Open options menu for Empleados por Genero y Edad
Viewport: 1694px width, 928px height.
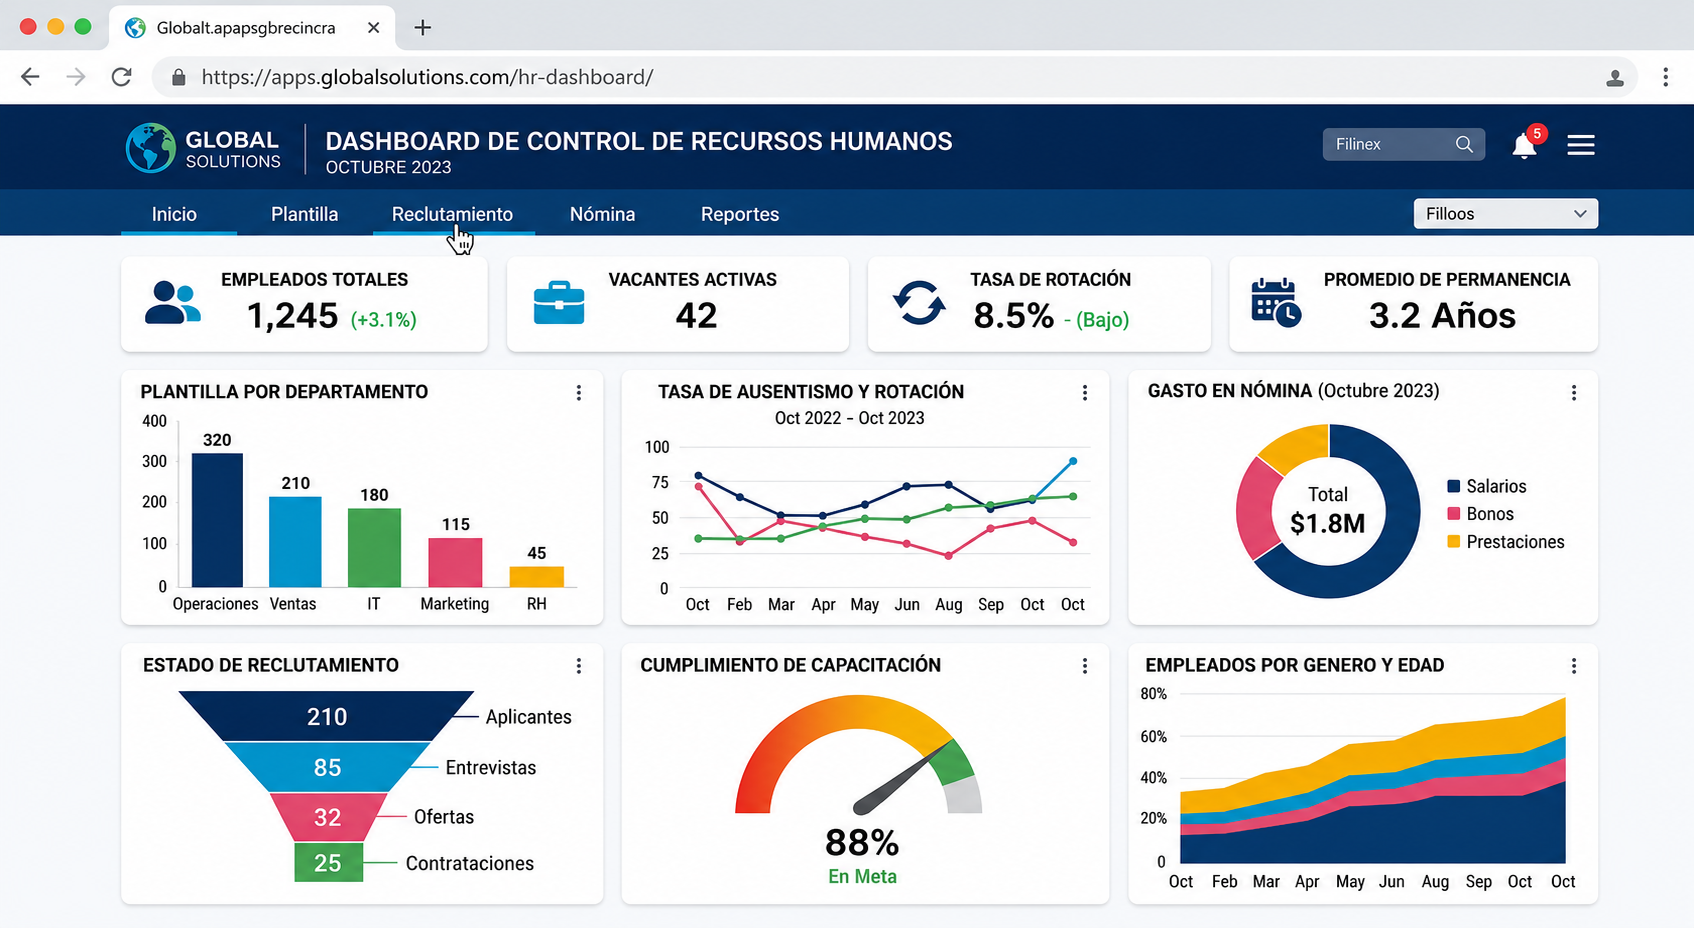pos(1574,666)
